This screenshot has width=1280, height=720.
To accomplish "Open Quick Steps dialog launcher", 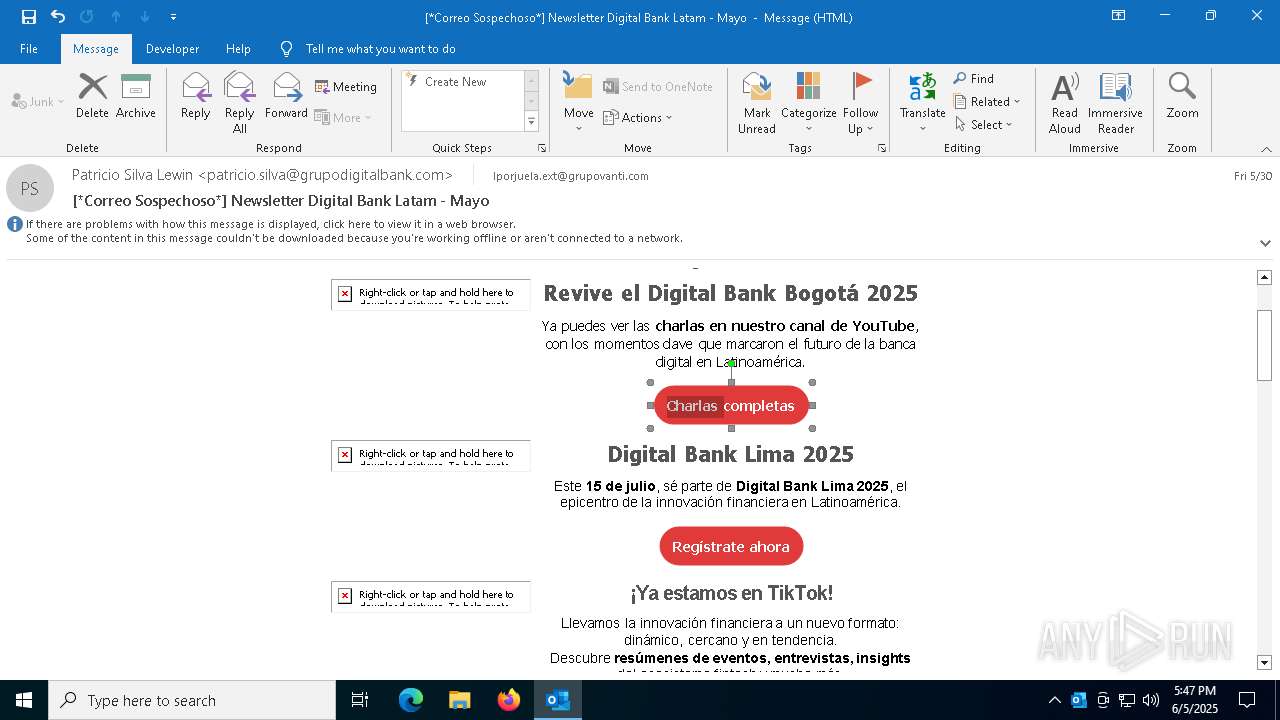I will 542,148.
